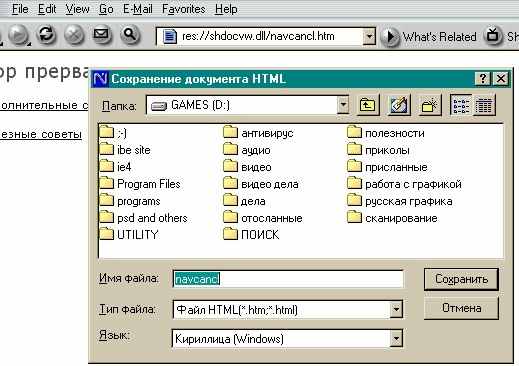Click the page icon in address bar
519x366 pixels.
click(x=169, y=36)
